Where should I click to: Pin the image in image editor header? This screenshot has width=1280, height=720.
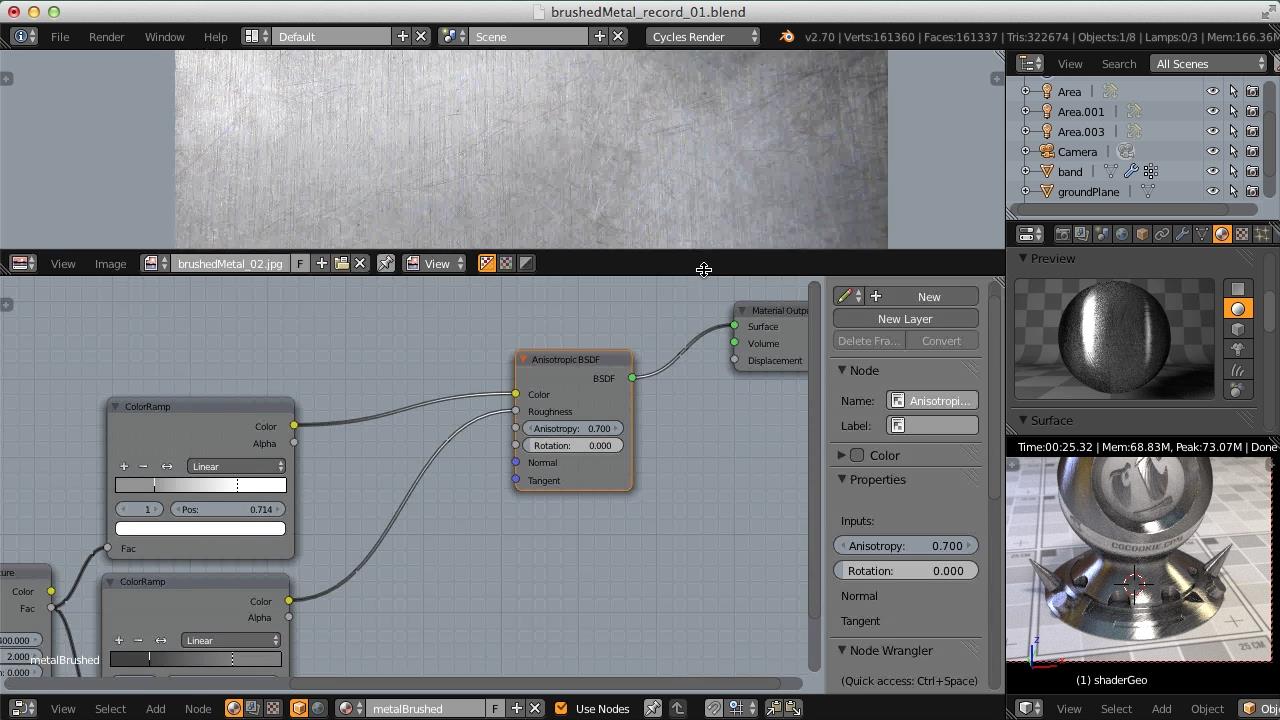pyautogui.click(x=385, y=263)
